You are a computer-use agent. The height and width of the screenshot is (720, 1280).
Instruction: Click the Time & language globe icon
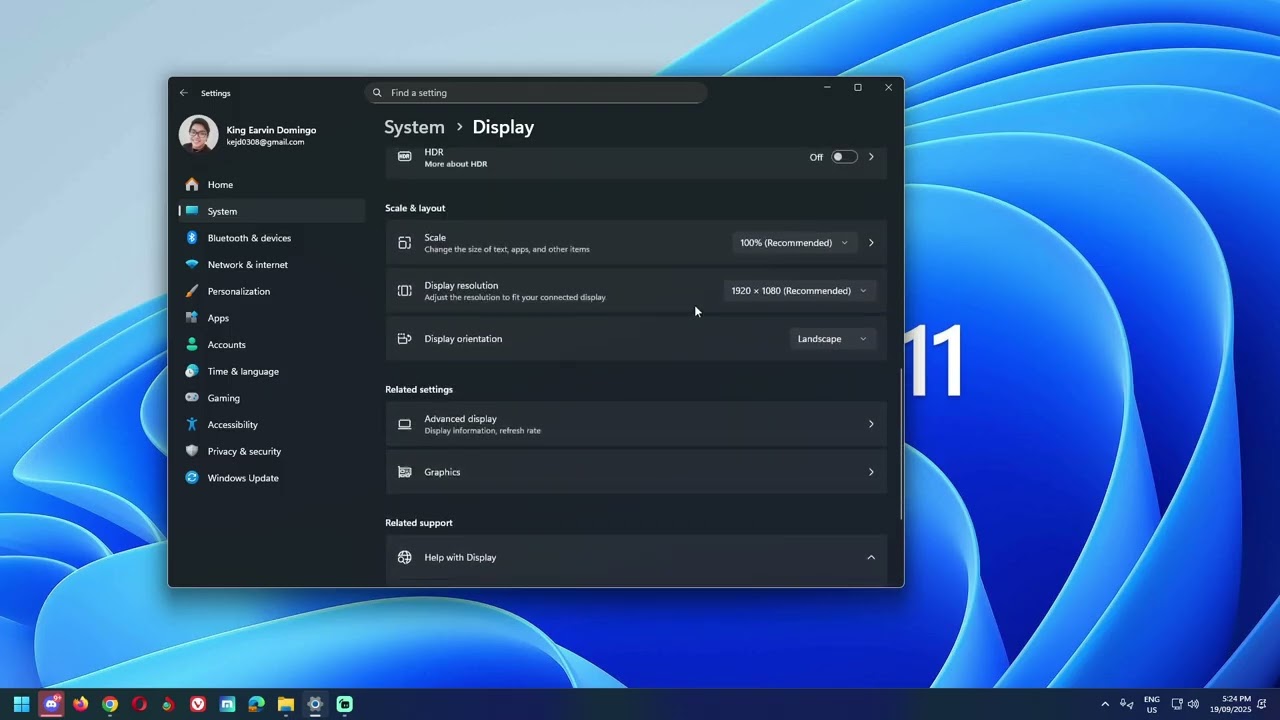pos(192,371)
